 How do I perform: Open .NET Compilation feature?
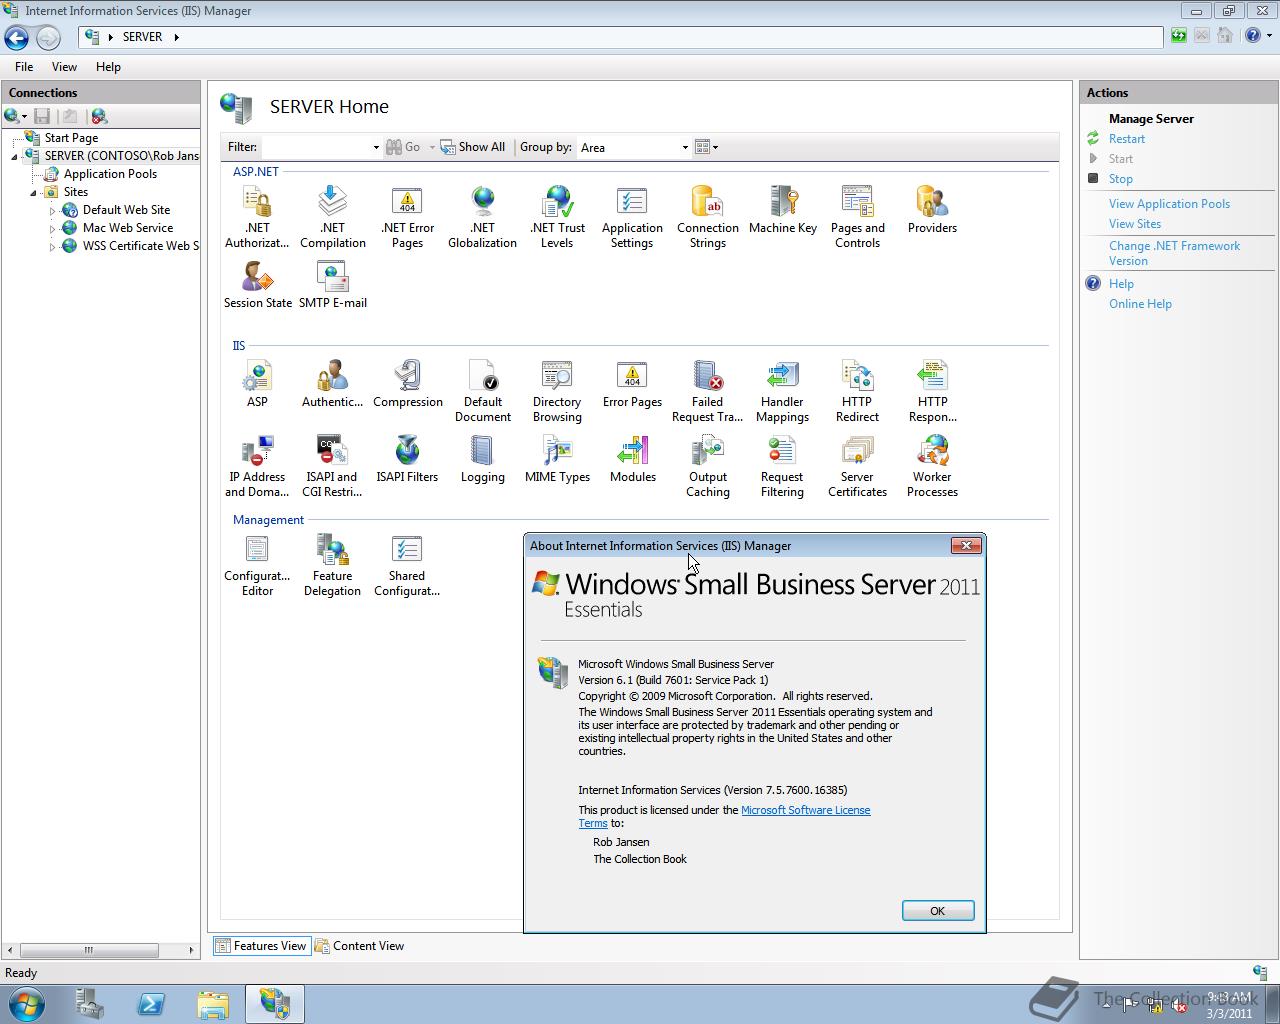(332, 217)
